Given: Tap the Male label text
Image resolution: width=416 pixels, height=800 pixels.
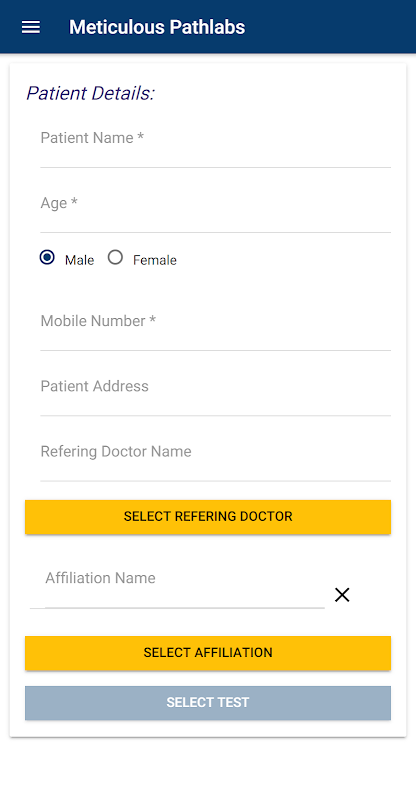Looking at the screenshot, I should click(79, 260).
